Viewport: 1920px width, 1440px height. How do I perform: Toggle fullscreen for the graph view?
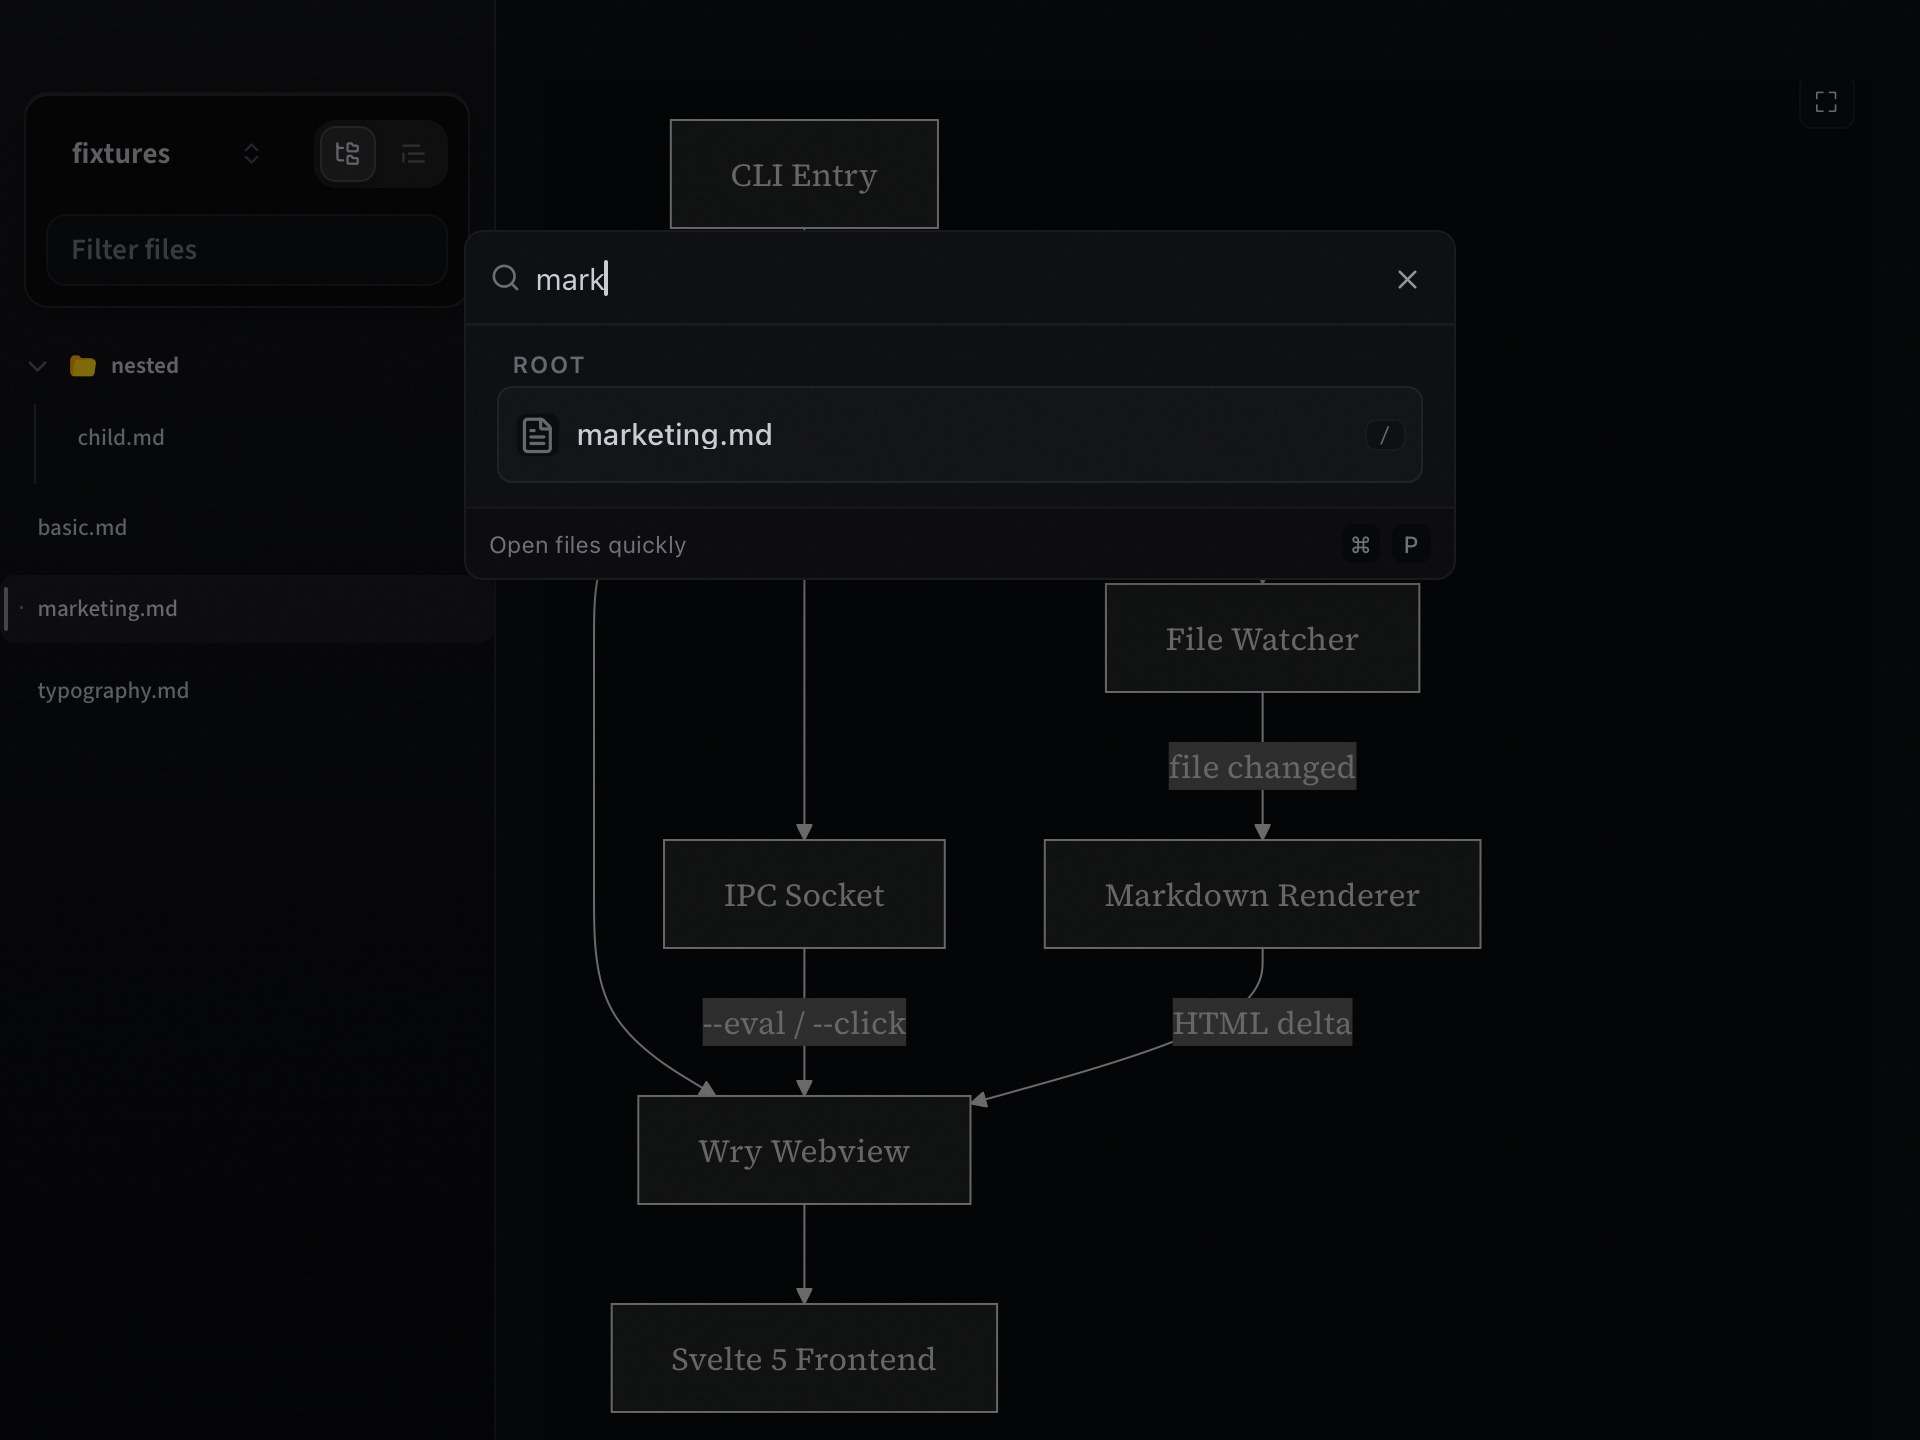click(1827, 101)
